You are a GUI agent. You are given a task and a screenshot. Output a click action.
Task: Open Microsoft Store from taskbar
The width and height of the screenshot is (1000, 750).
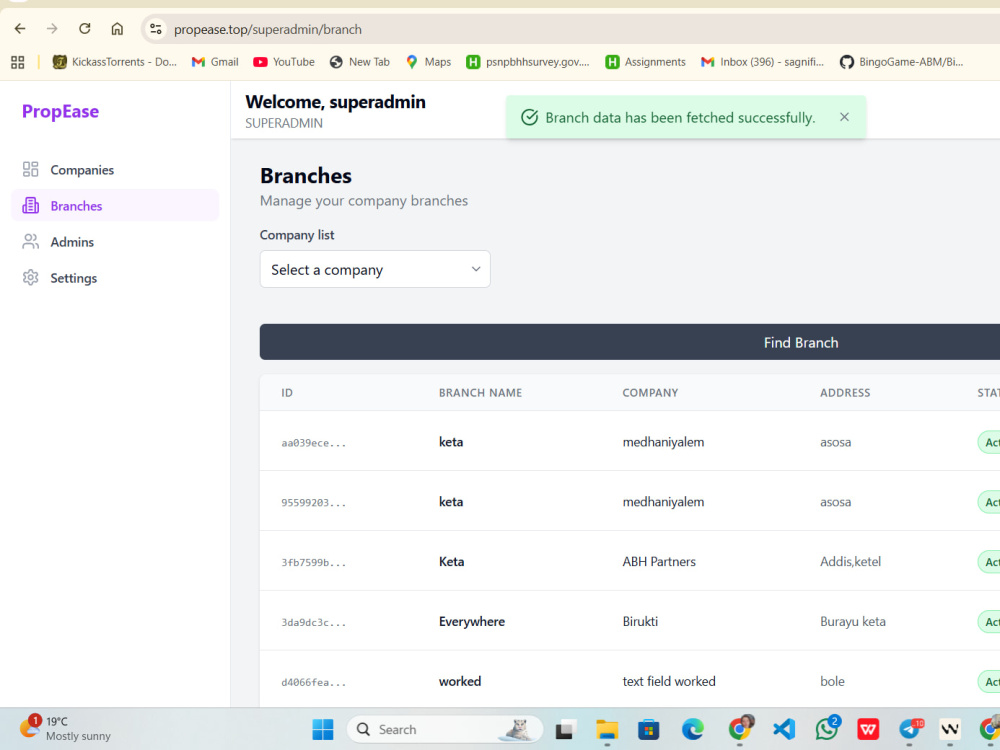[x=649, y=729]
